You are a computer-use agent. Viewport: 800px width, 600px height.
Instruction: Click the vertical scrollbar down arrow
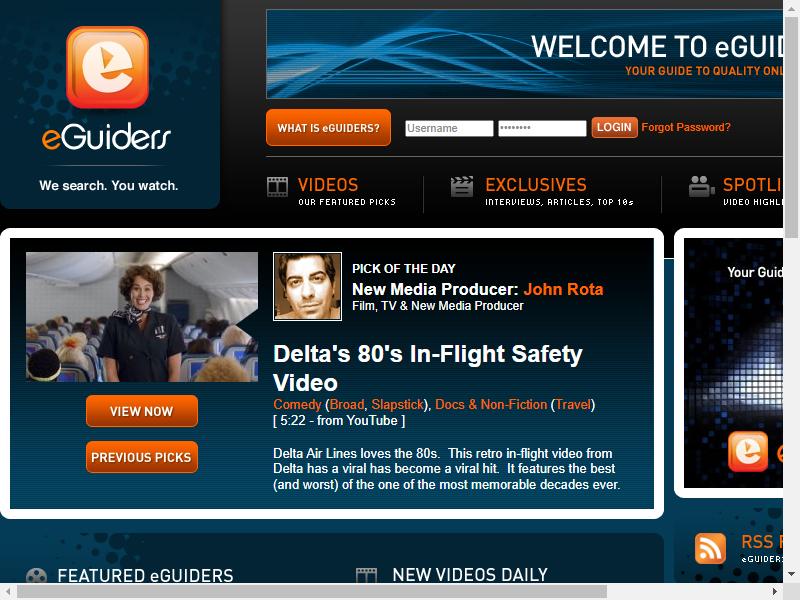click(791, 574)
